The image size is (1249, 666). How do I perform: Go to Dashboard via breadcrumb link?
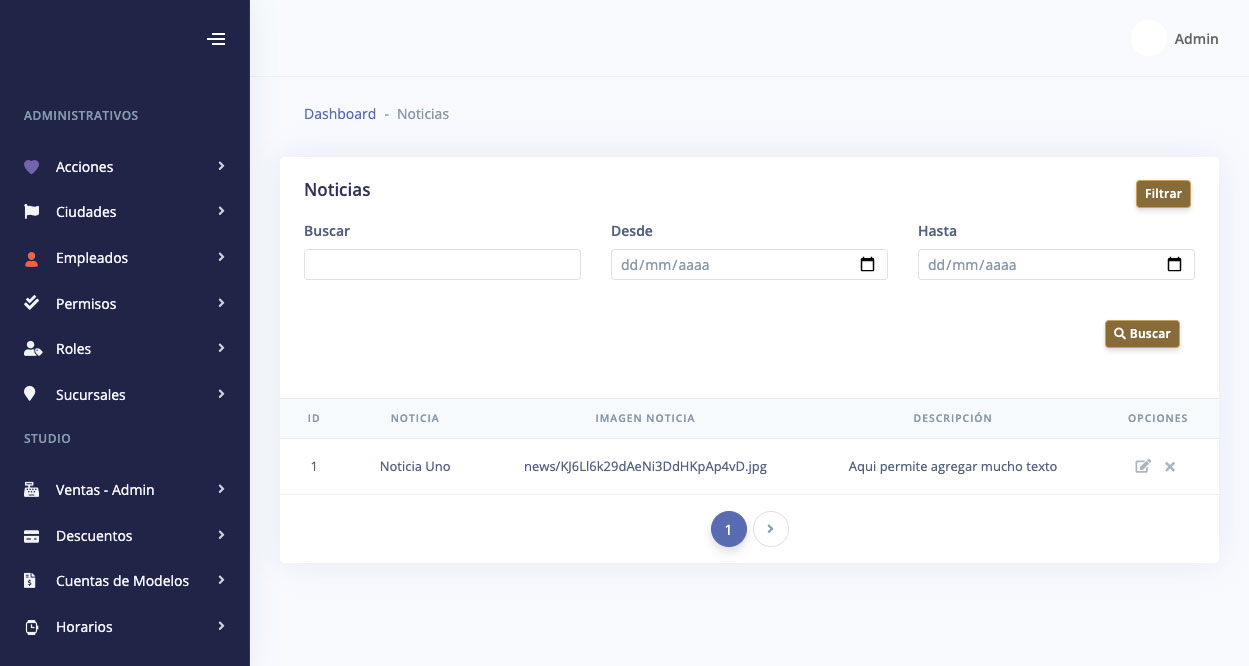click(x=340, y=114)
